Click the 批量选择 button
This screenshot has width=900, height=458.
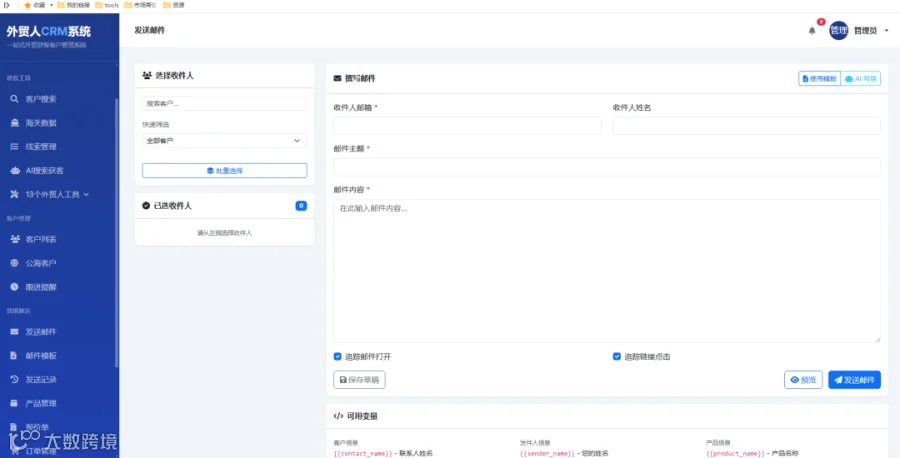[224, 170]
